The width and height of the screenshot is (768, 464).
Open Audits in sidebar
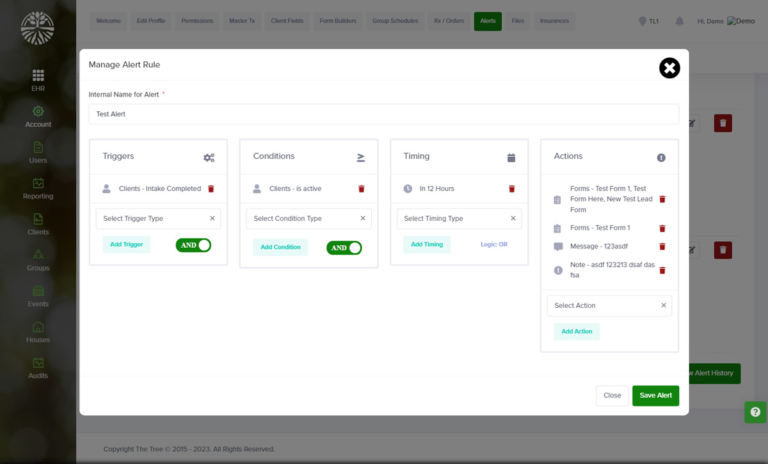pyautogui.click(x=38, y=367)
